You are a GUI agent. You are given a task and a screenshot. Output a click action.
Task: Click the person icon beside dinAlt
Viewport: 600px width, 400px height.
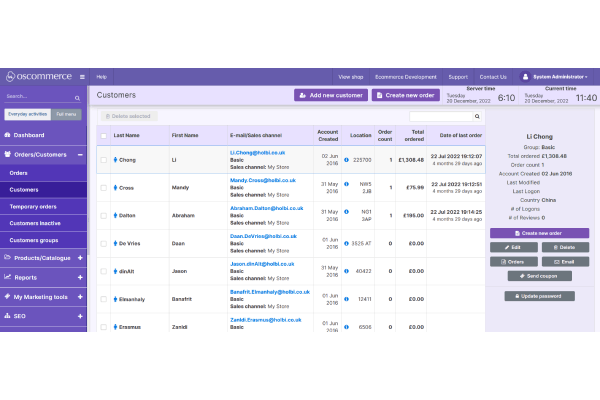[x=115, y=271]
